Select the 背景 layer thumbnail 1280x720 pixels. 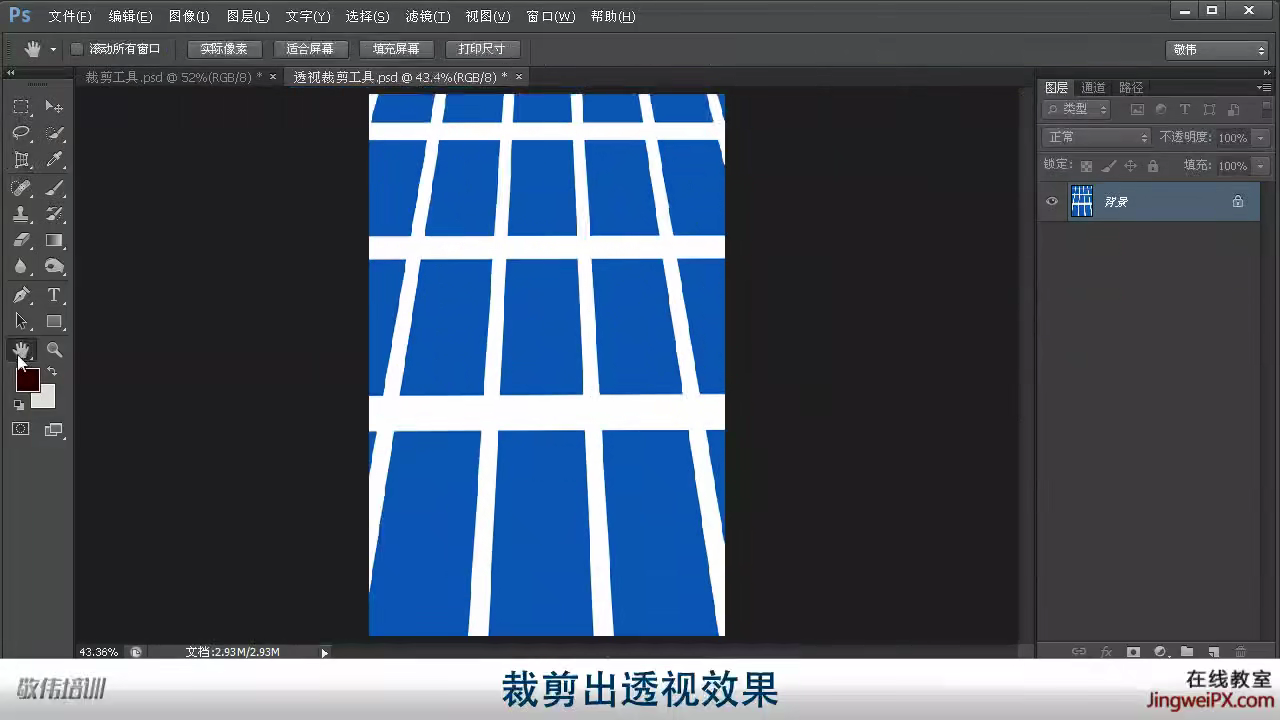coord(1082,201)
